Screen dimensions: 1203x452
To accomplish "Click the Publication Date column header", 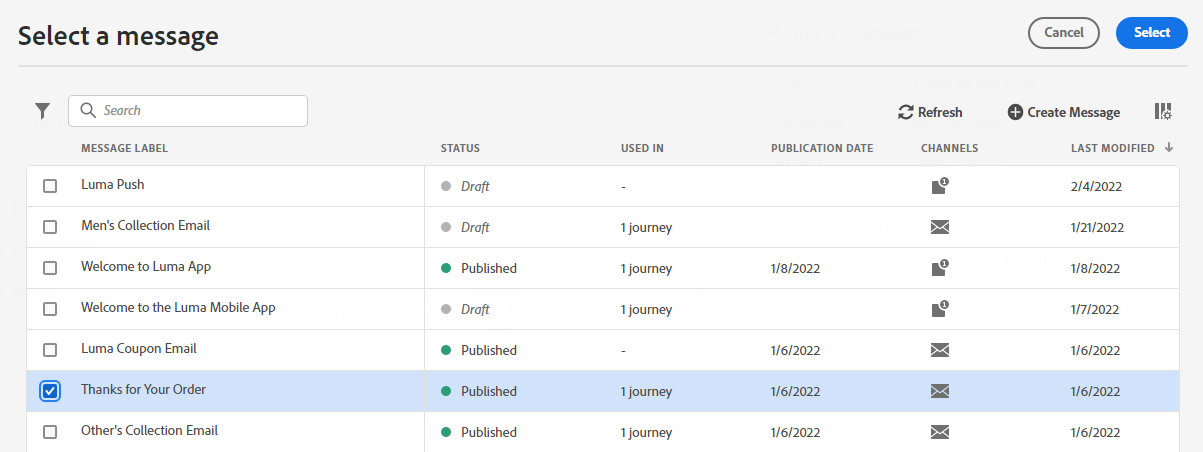I will pos(822,148).
